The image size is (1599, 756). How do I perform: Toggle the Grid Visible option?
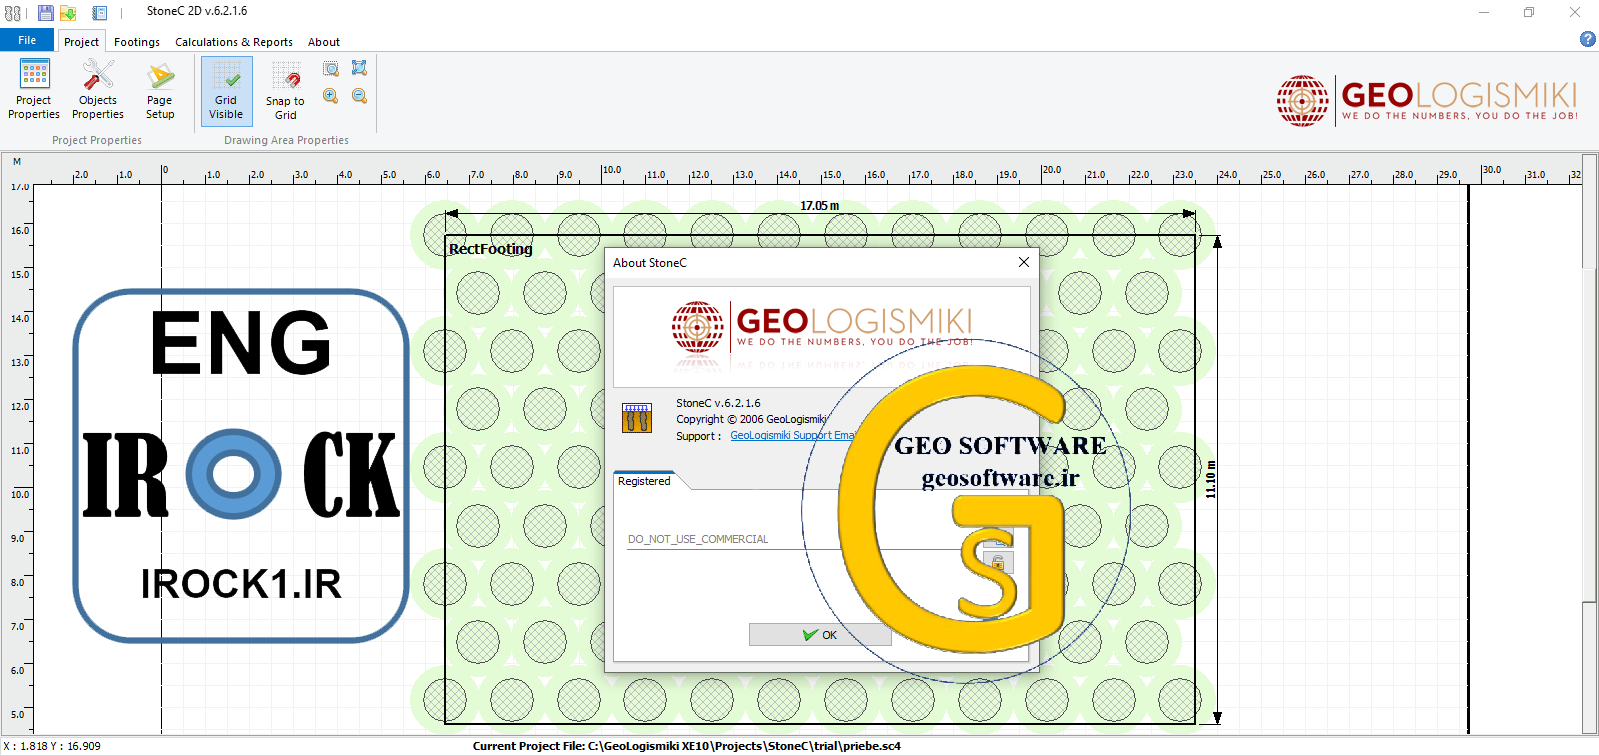point(226,91)
